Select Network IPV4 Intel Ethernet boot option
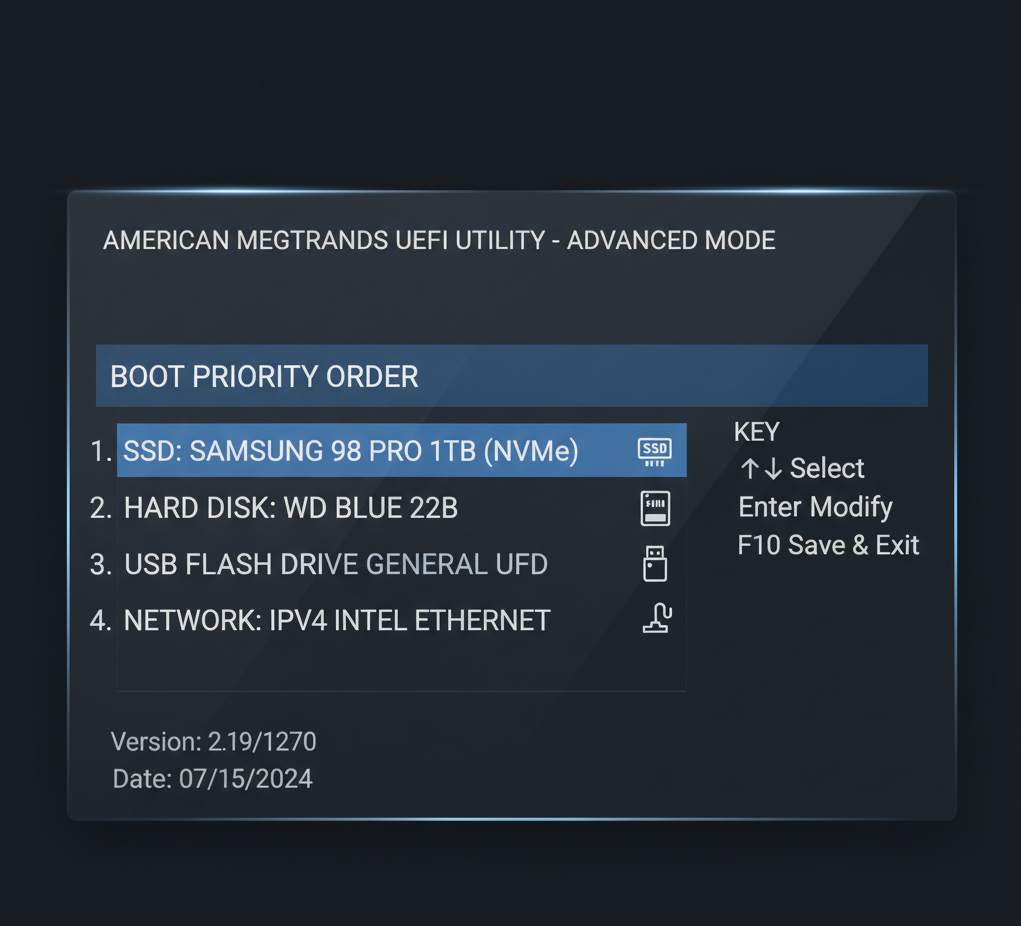This screenshot has width=1021, height=926. point(402,620)
